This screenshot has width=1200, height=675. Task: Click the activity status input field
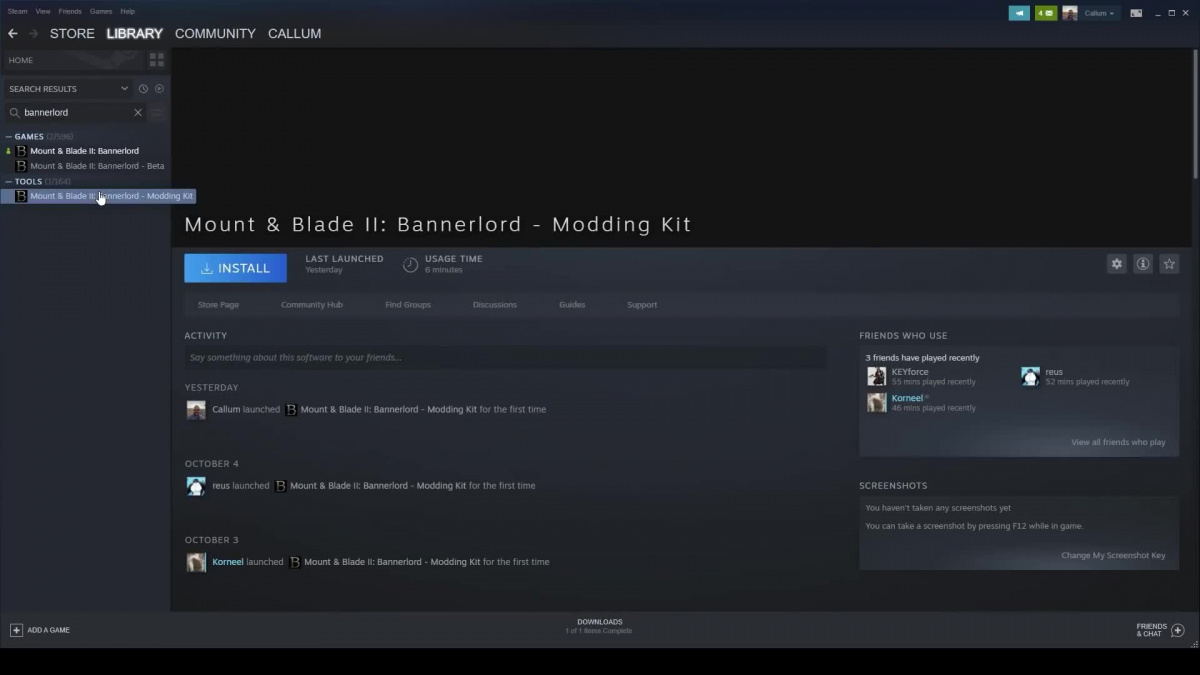pos(505,358)
